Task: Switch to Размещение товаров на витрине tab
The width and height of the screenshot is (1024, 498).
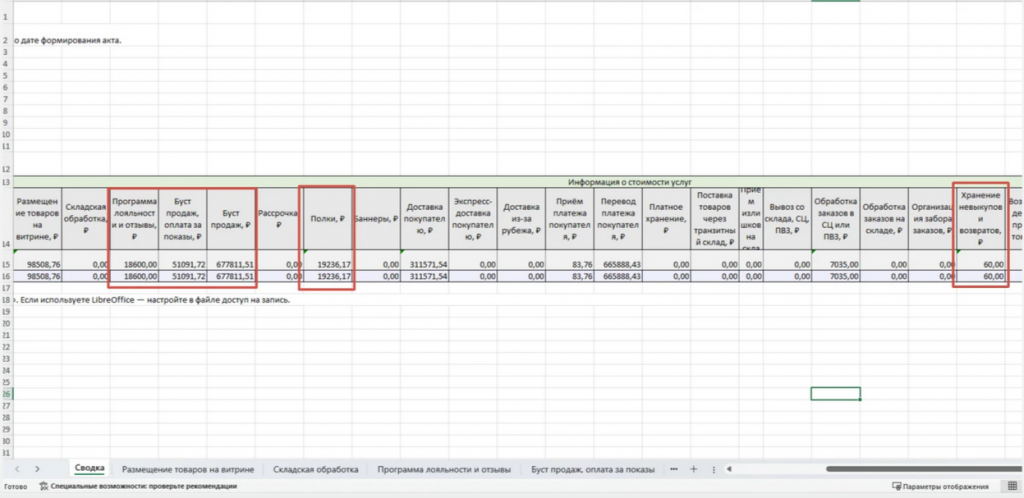Action: coord(188,469)
